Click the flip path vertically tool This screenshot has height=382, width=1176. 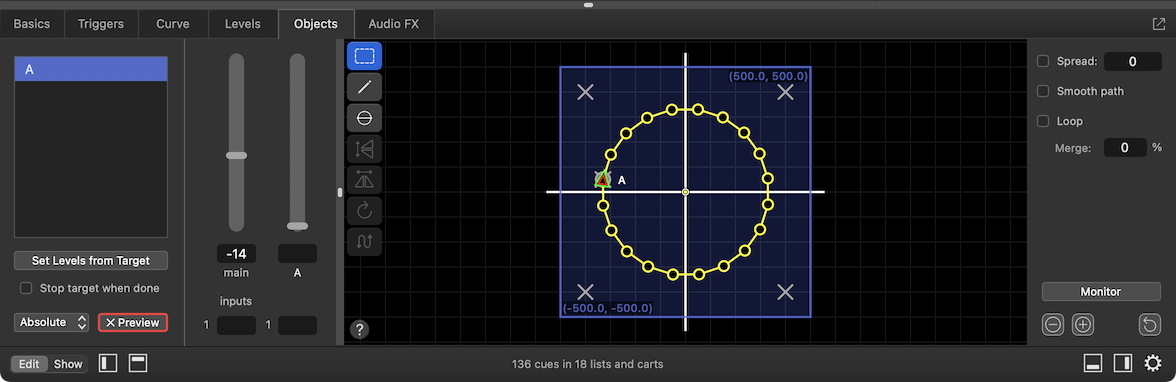click(364, 149)
